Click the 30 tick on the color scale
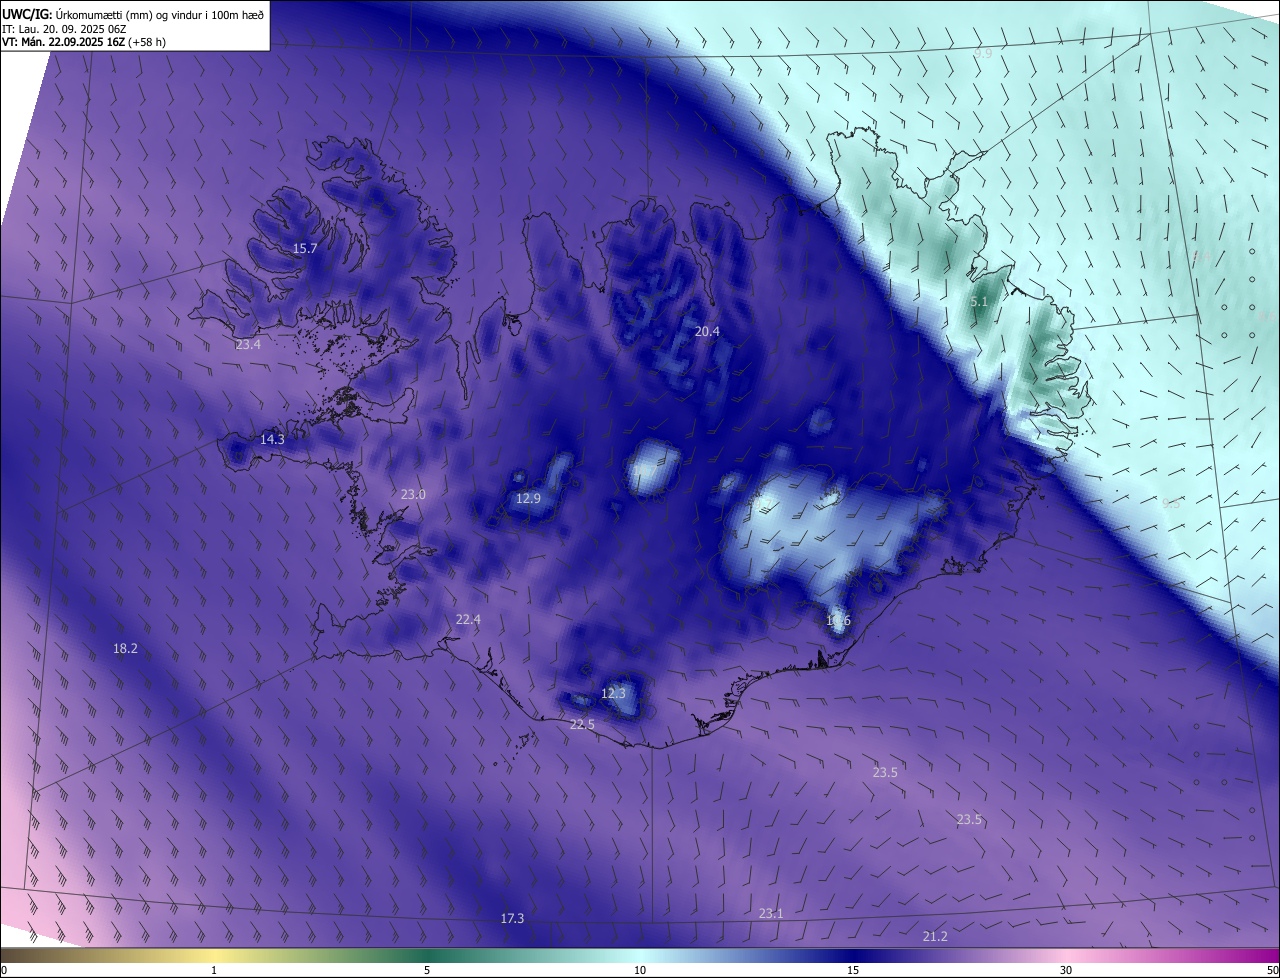The height and width of the screenshot is (978, 1280). tap(1066, 970)
